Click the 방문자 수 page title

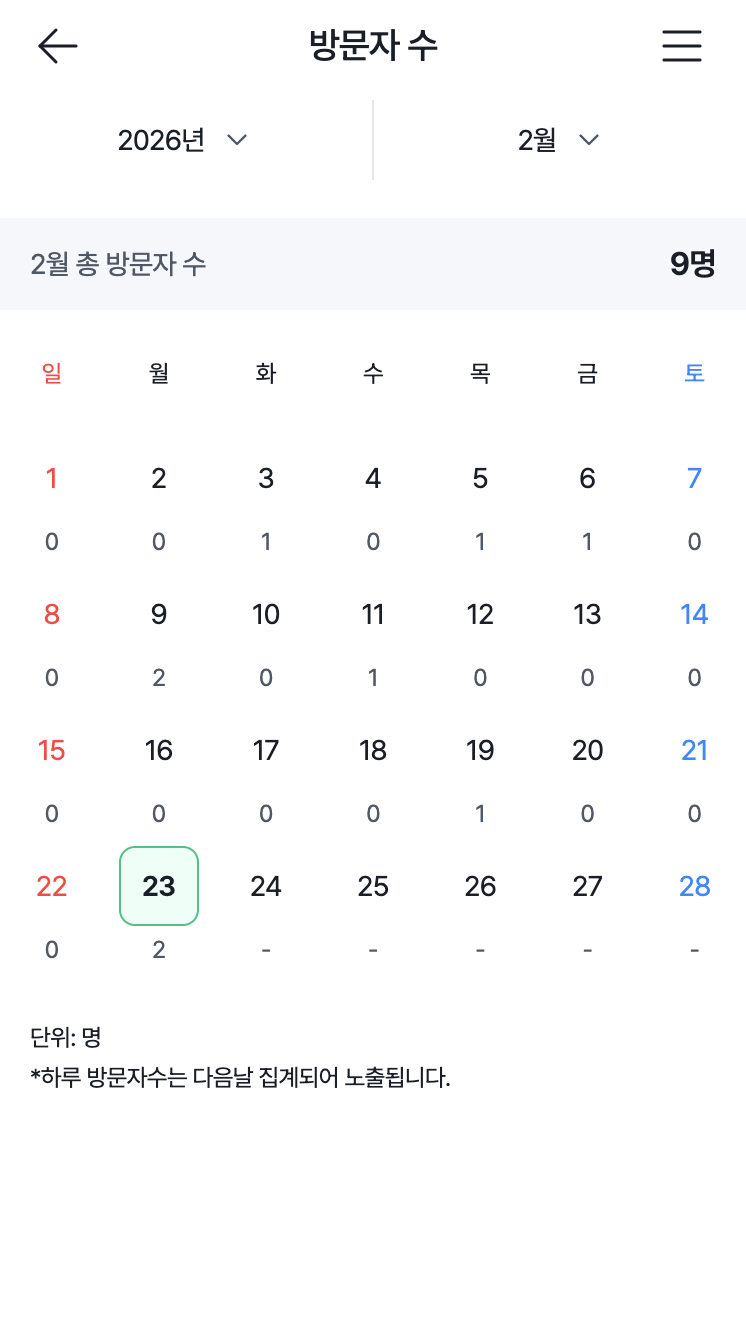[373, 46]
